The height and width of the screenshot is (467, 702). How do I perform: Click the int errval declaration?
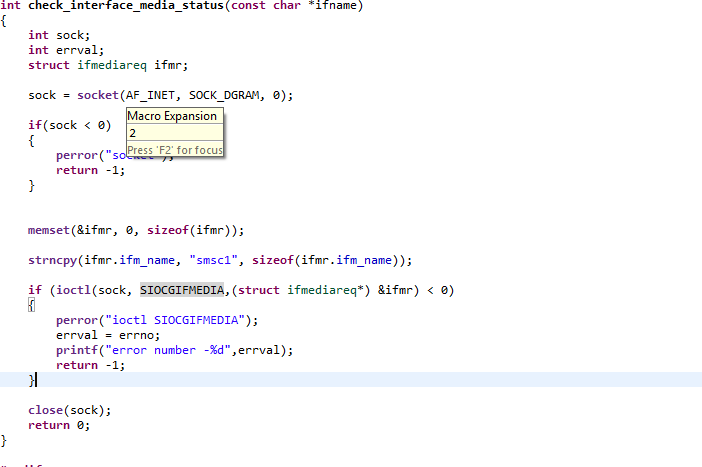point(52,50)
